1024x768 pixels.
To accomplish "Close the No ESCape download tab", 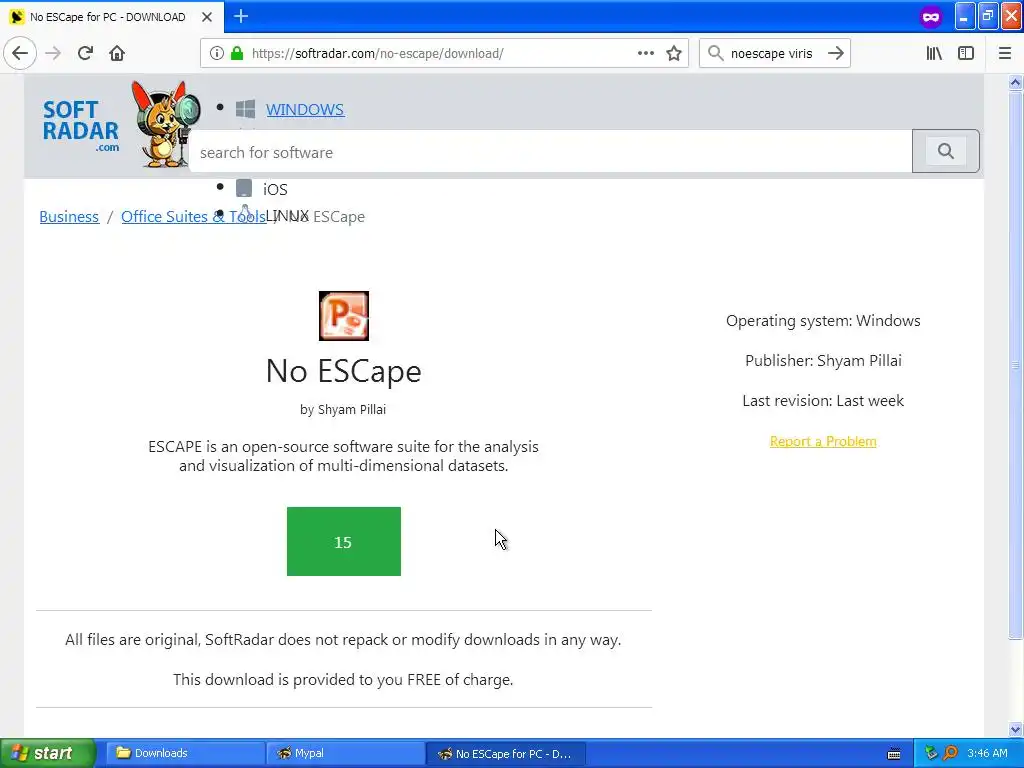I will [x=207, y=17].
